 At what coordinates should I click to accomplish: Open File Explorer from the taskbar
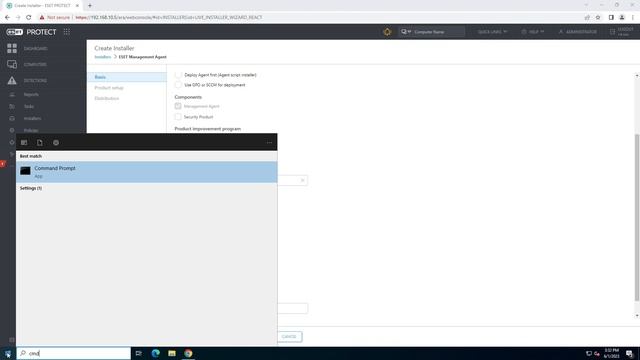(172, 353)
